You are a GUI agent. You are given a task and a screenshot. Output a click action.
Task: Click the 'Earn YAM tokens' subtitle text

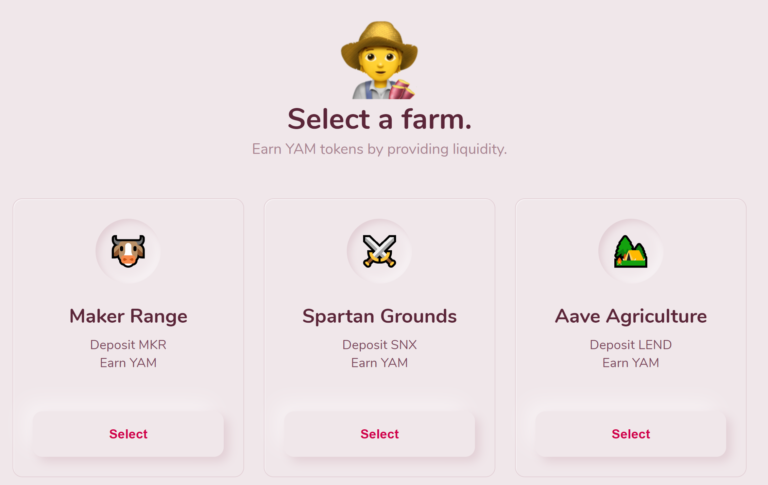coord(379,149)
